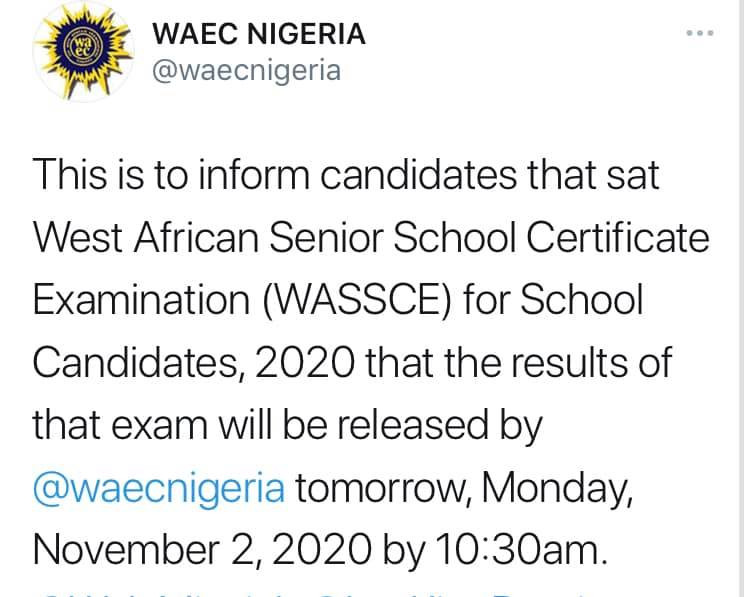Open the @waecnigeria handle below the name
Viewport: 750px width, 597px height.
[x=246, y=72]
